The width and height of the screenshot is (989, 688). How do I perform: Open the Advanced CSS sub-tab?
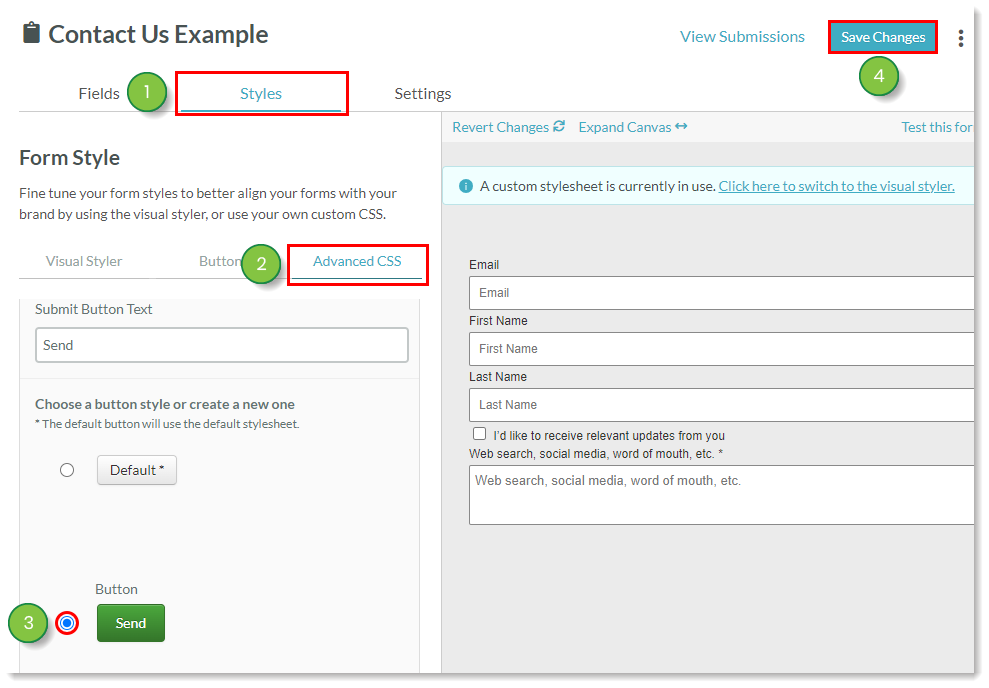point(357,261)
